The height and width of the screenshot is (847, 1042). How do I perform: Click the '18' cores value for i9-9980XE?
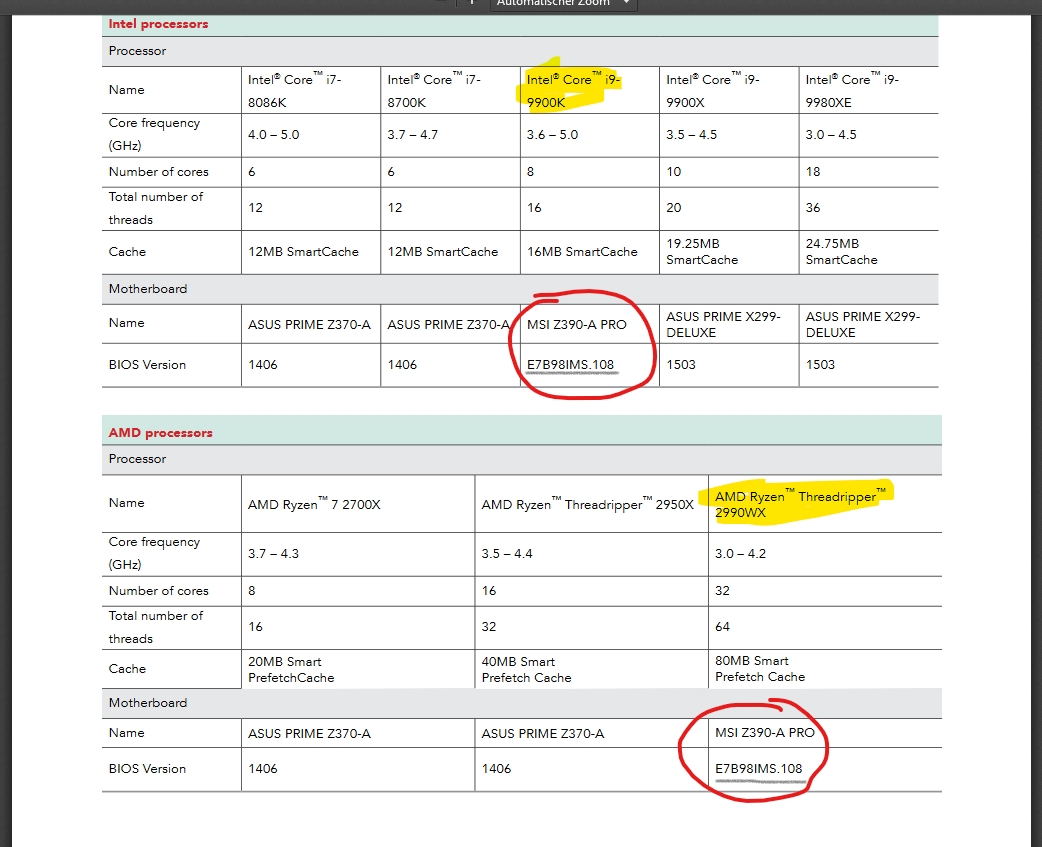click(x=813, y=172)
